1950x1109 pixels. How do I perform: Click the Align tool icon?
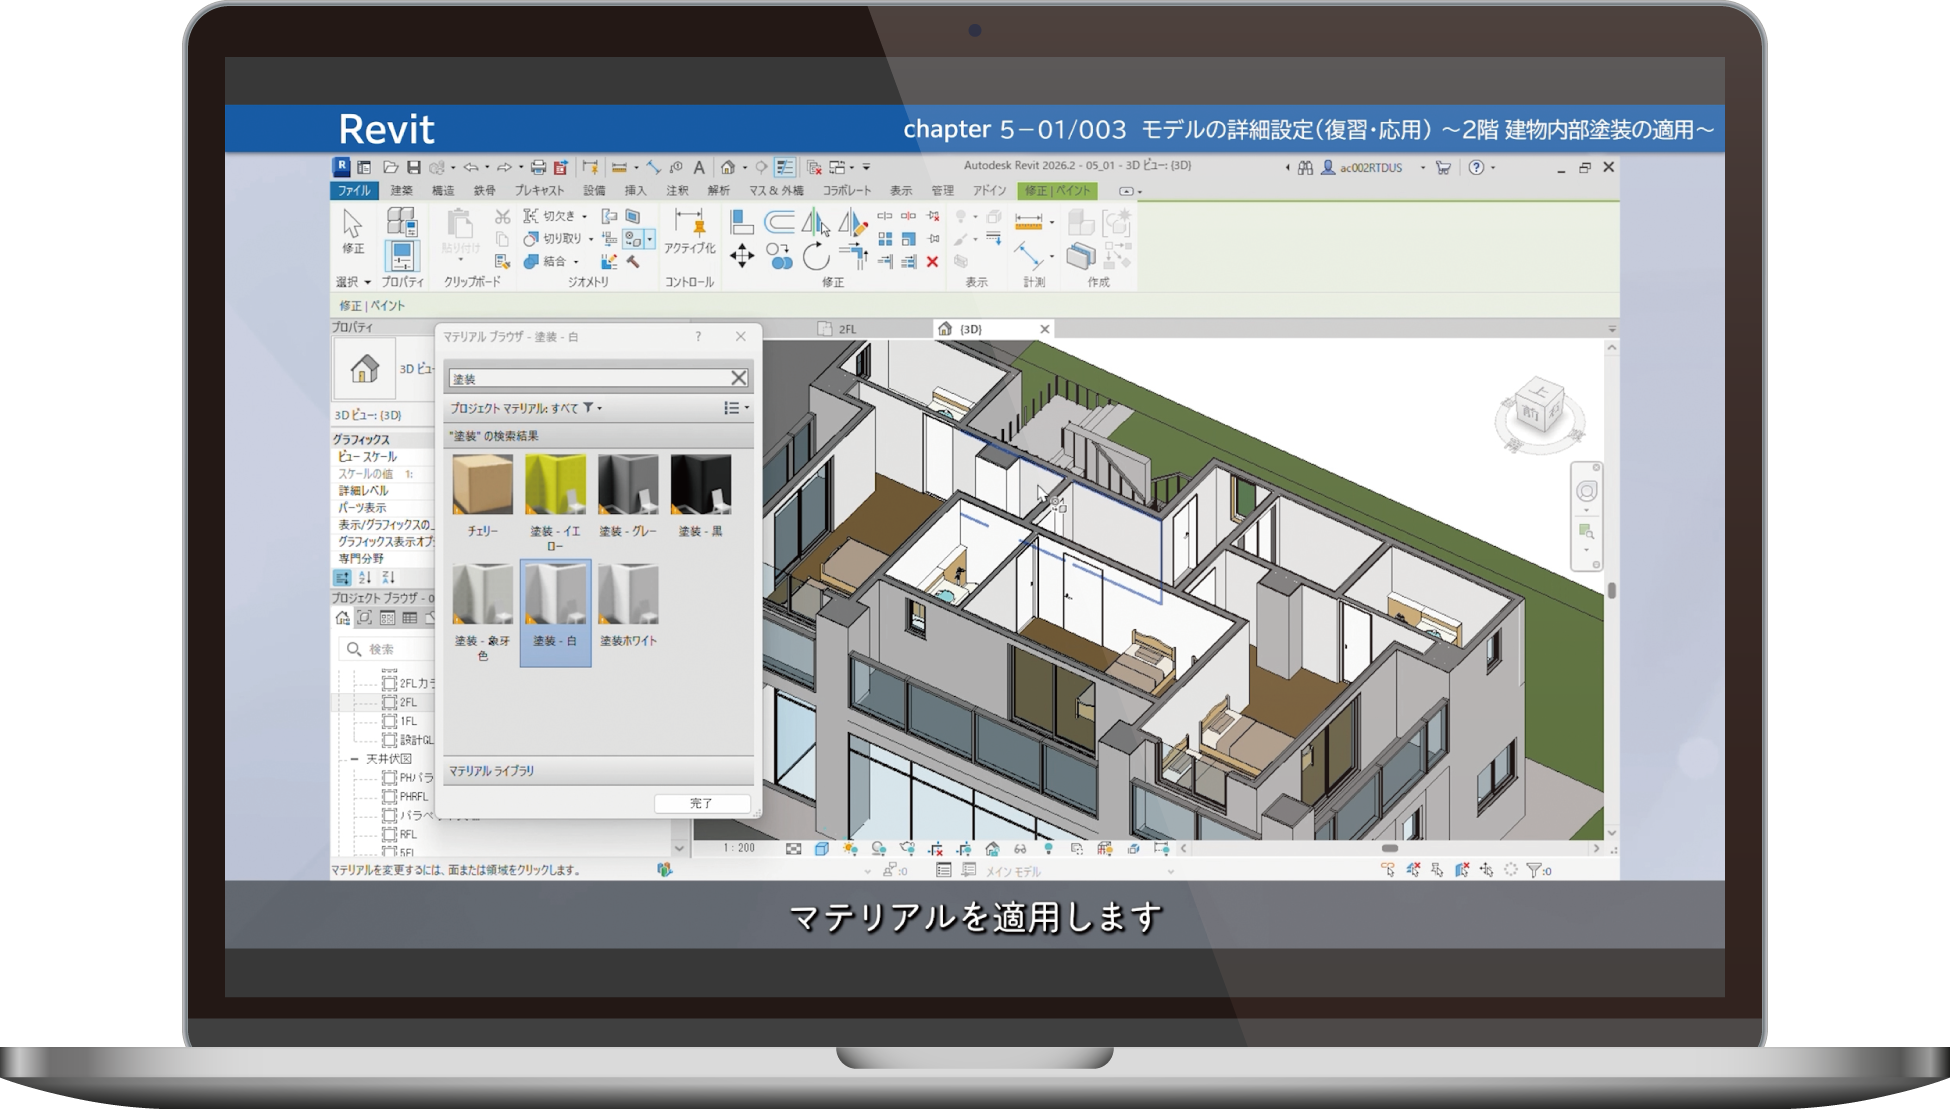point(741,221)
